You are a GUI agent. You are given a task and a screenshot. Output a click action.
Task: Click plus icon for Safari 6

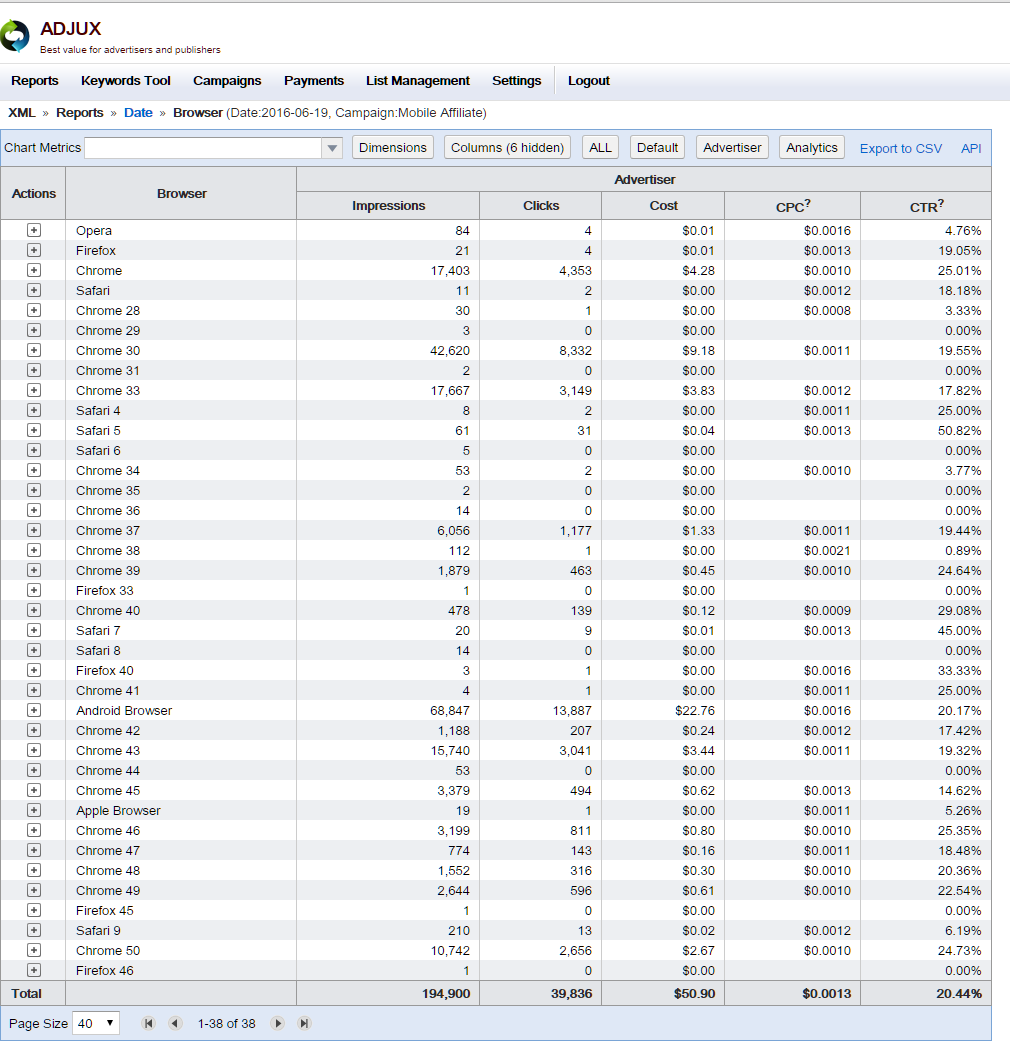pyautogui.click(x=34, y=450)
